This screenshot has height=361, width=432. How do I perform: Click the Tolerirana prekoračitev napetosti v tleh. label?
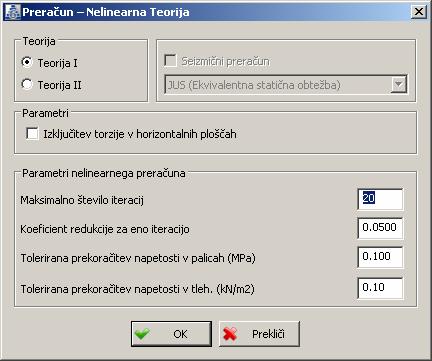137,289
